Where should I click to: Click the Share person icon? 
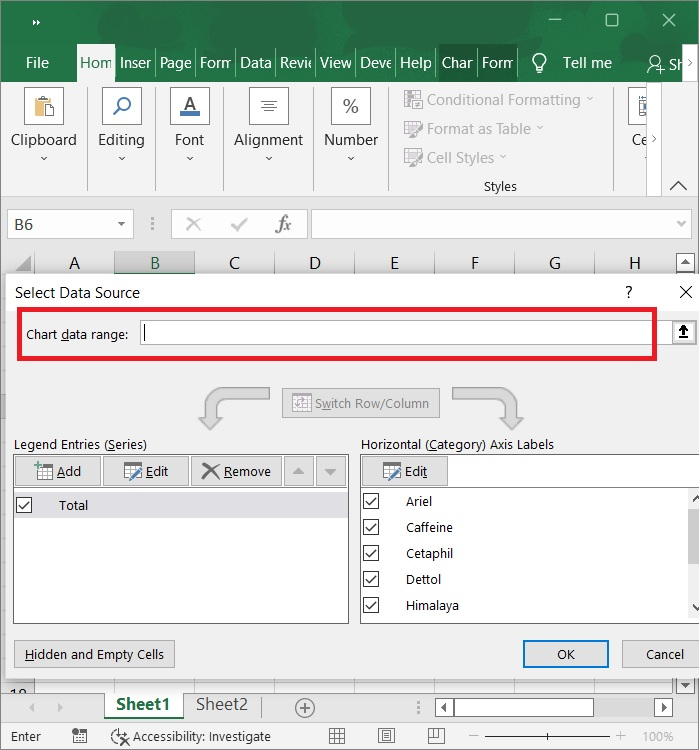pos(655,64)
